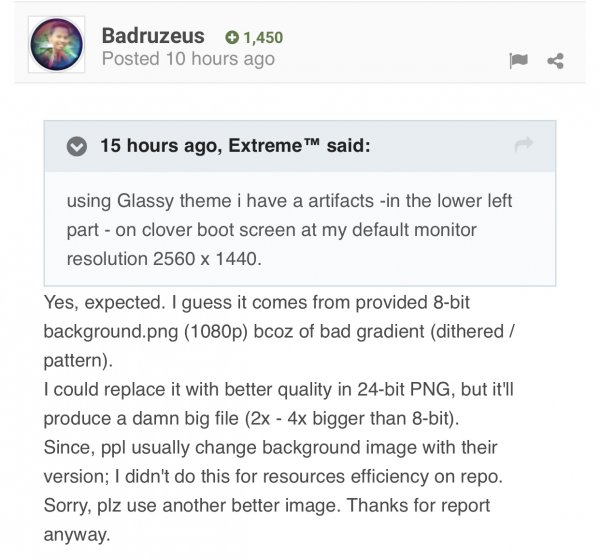Click the "2560 x 1440" resolution text
The height and width of the screenshot is (558, 600).
(x=214, y=258)
